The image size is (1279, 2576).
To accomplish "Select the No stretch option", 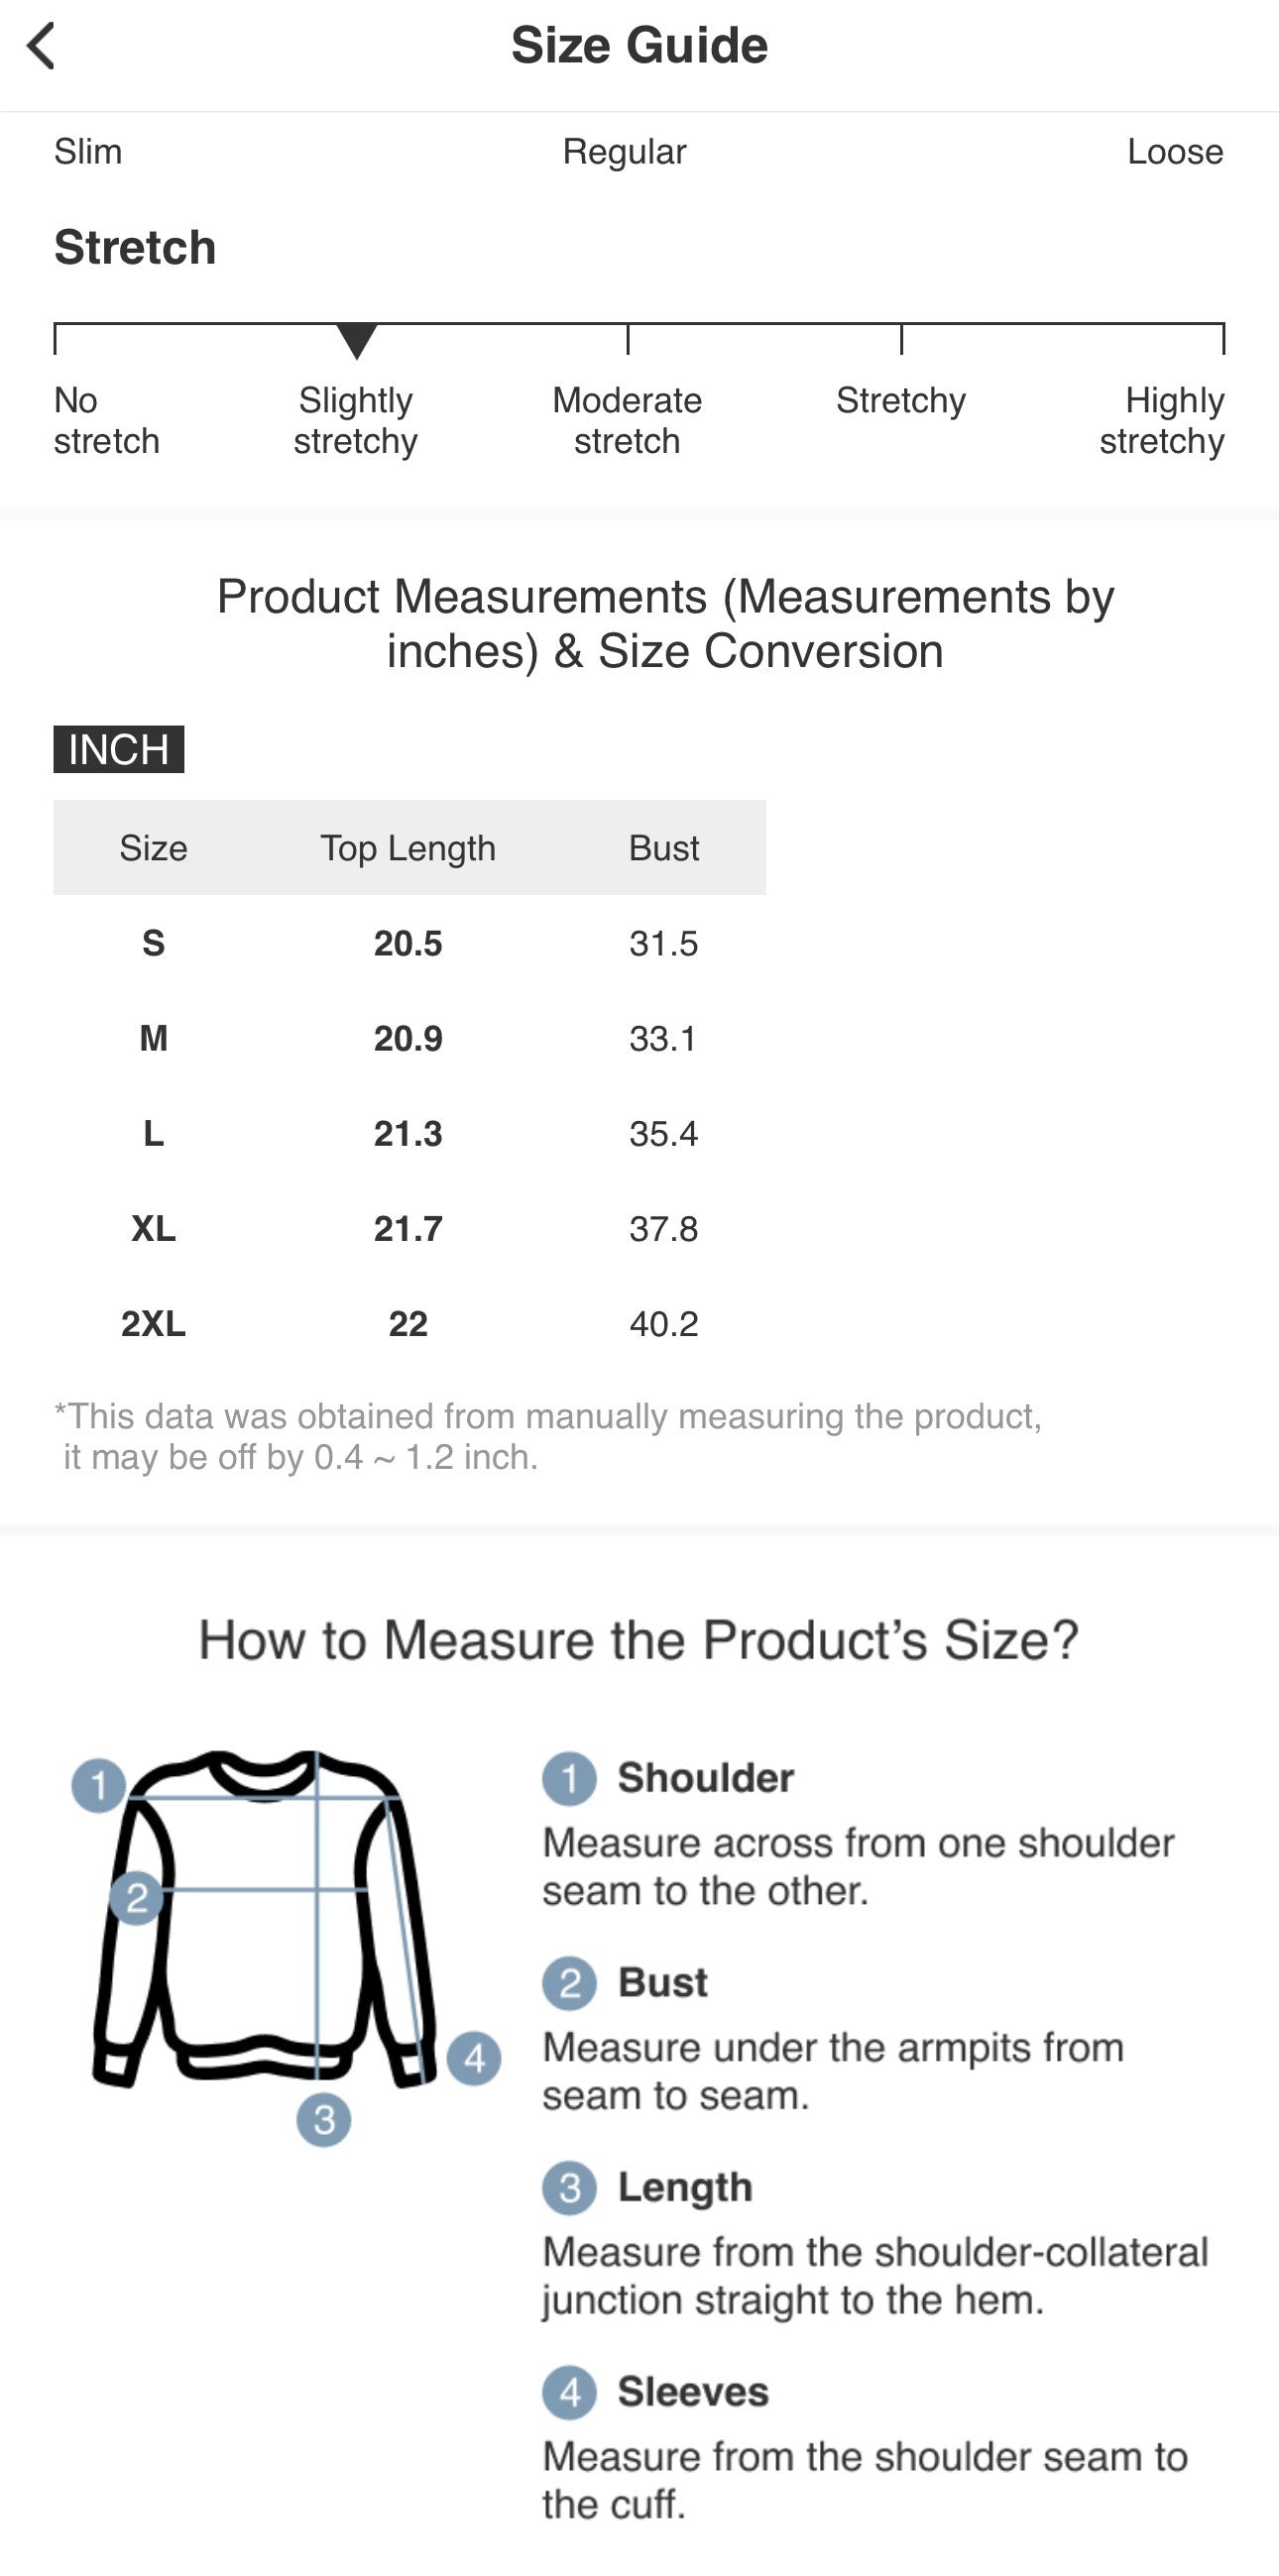I will 104,420.
